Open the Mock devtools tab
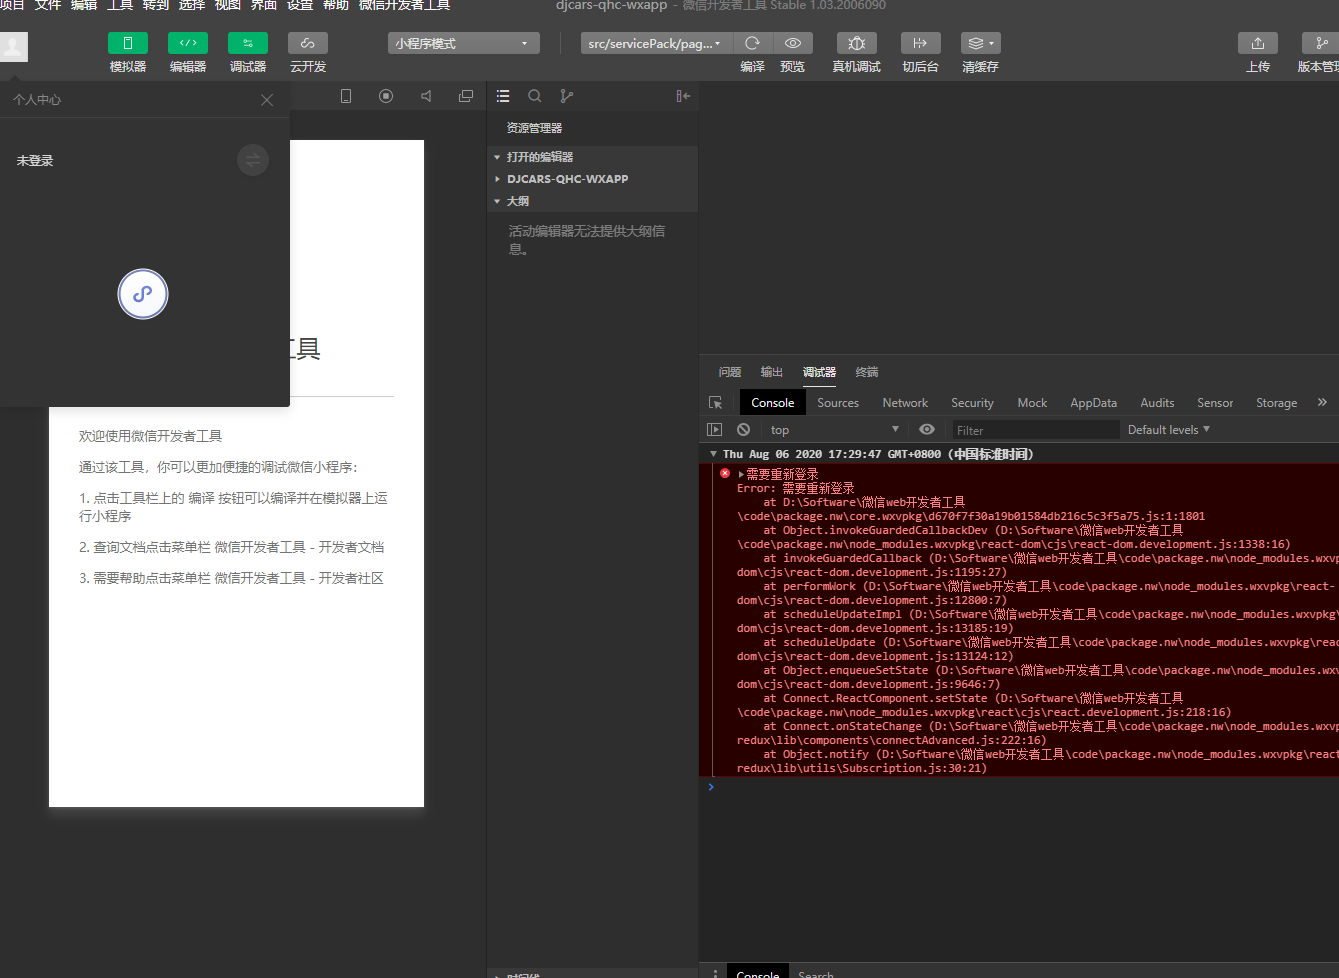The image size is (1339, 978). [x=1032, y=403]
